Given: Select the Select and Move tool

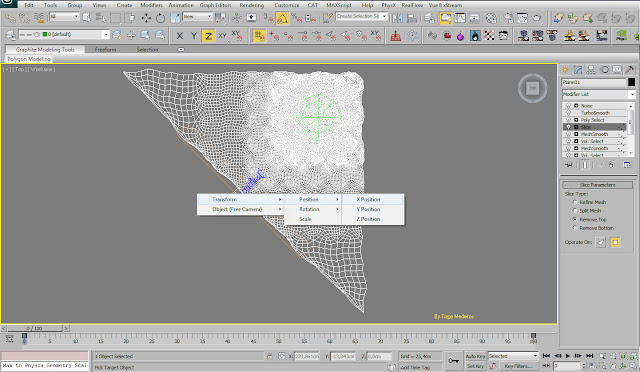Looking at the screenshot, I should pyautogui.click(x=146, y=18).
